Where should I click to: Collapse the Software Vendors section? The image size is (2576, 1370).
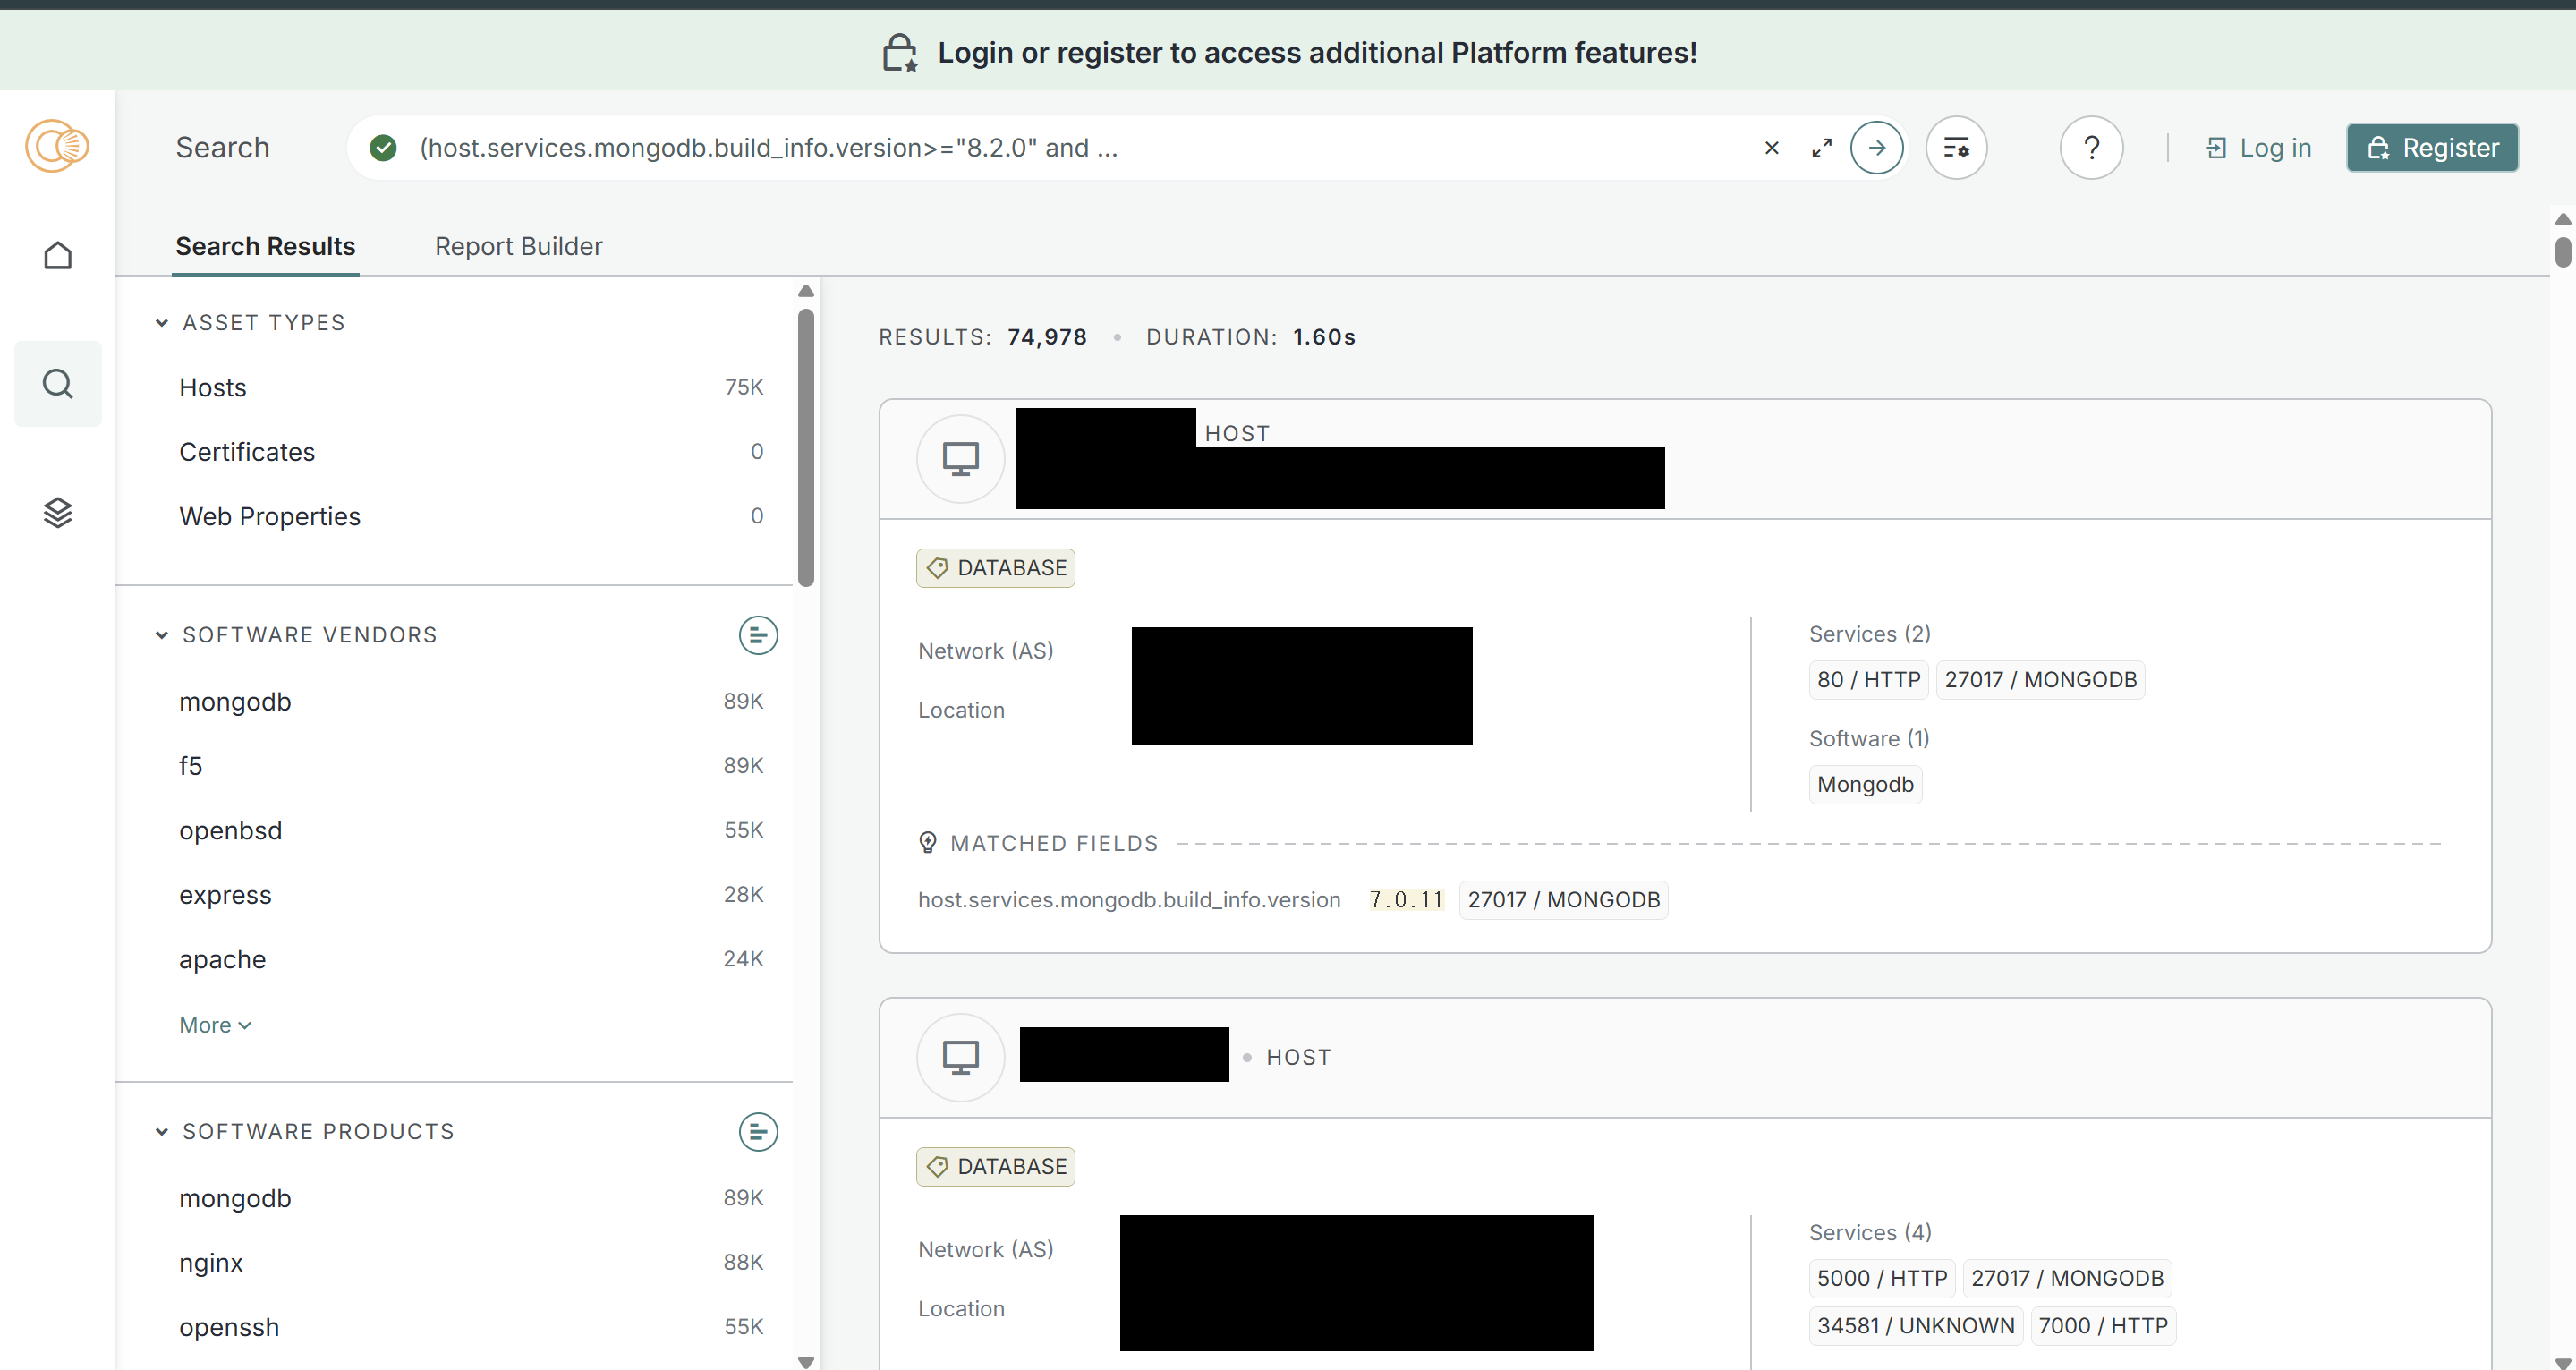162,635
